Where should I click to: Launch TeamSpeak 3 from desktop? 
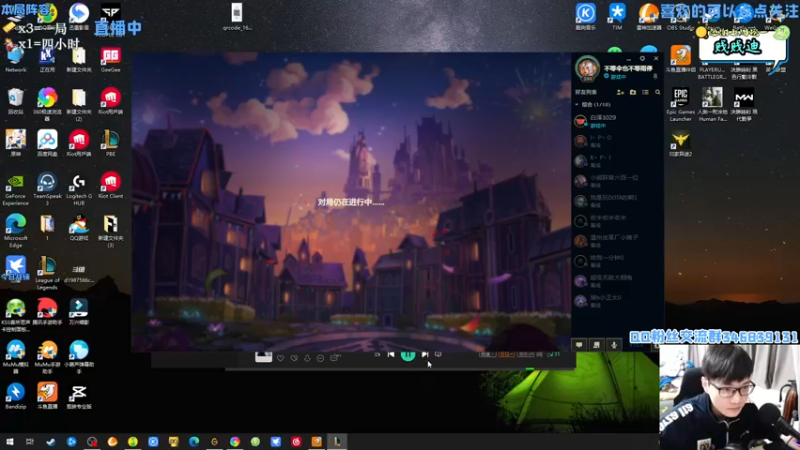pyautogui.click(x=47, y=189)
